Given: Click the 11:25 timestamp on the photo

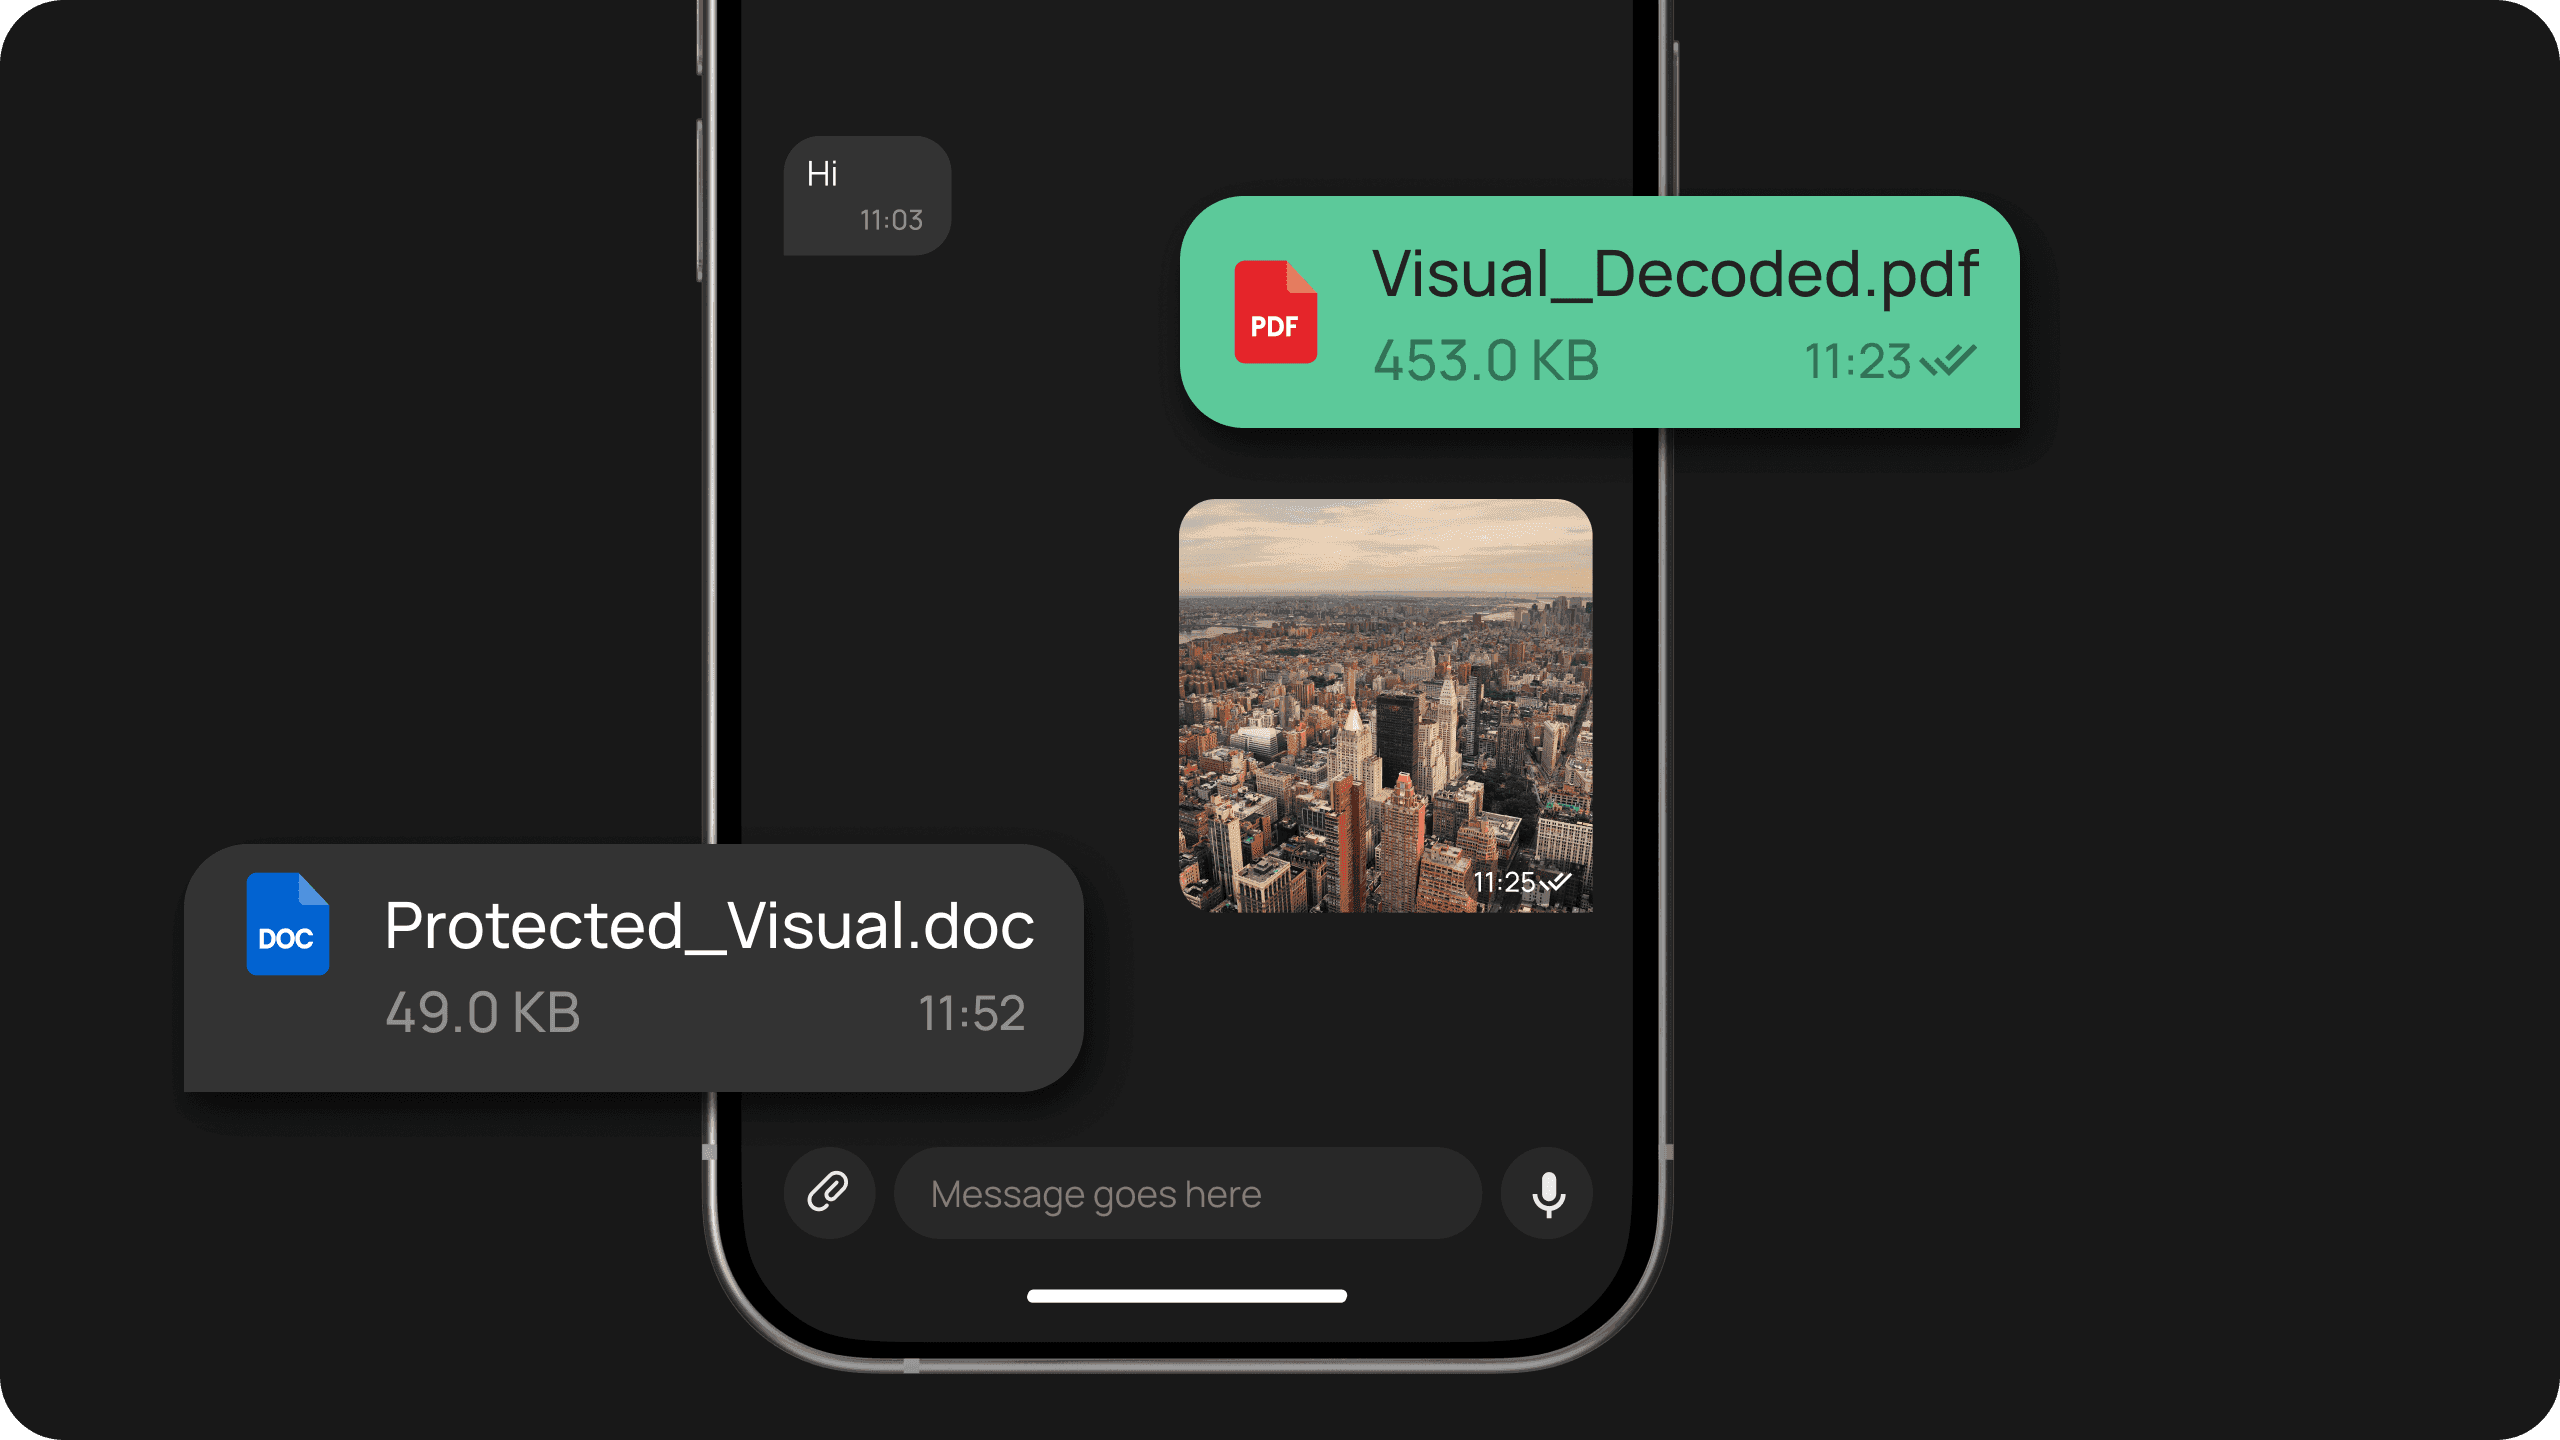Looking at the screenshot, I should tap(1503, 882).
